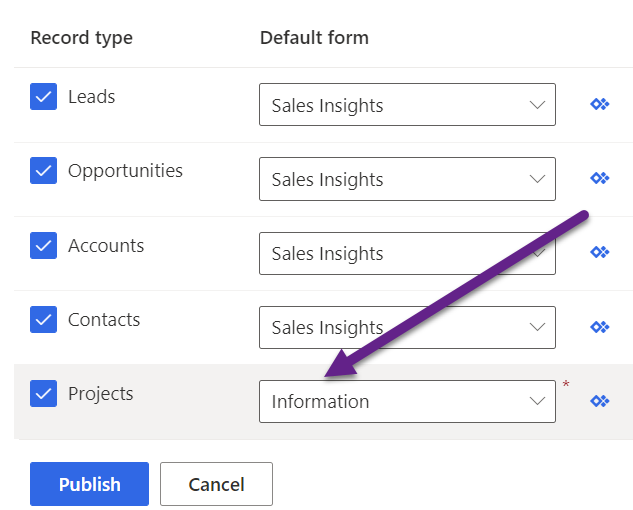Open the Accounts default form dropdown
This screenshot has height=510, width=633.
coord(407,253)
